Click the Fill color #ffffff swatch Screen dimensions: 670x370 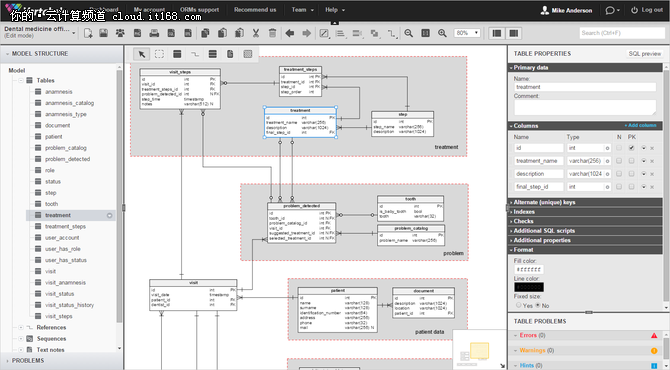tap(529, 270)
